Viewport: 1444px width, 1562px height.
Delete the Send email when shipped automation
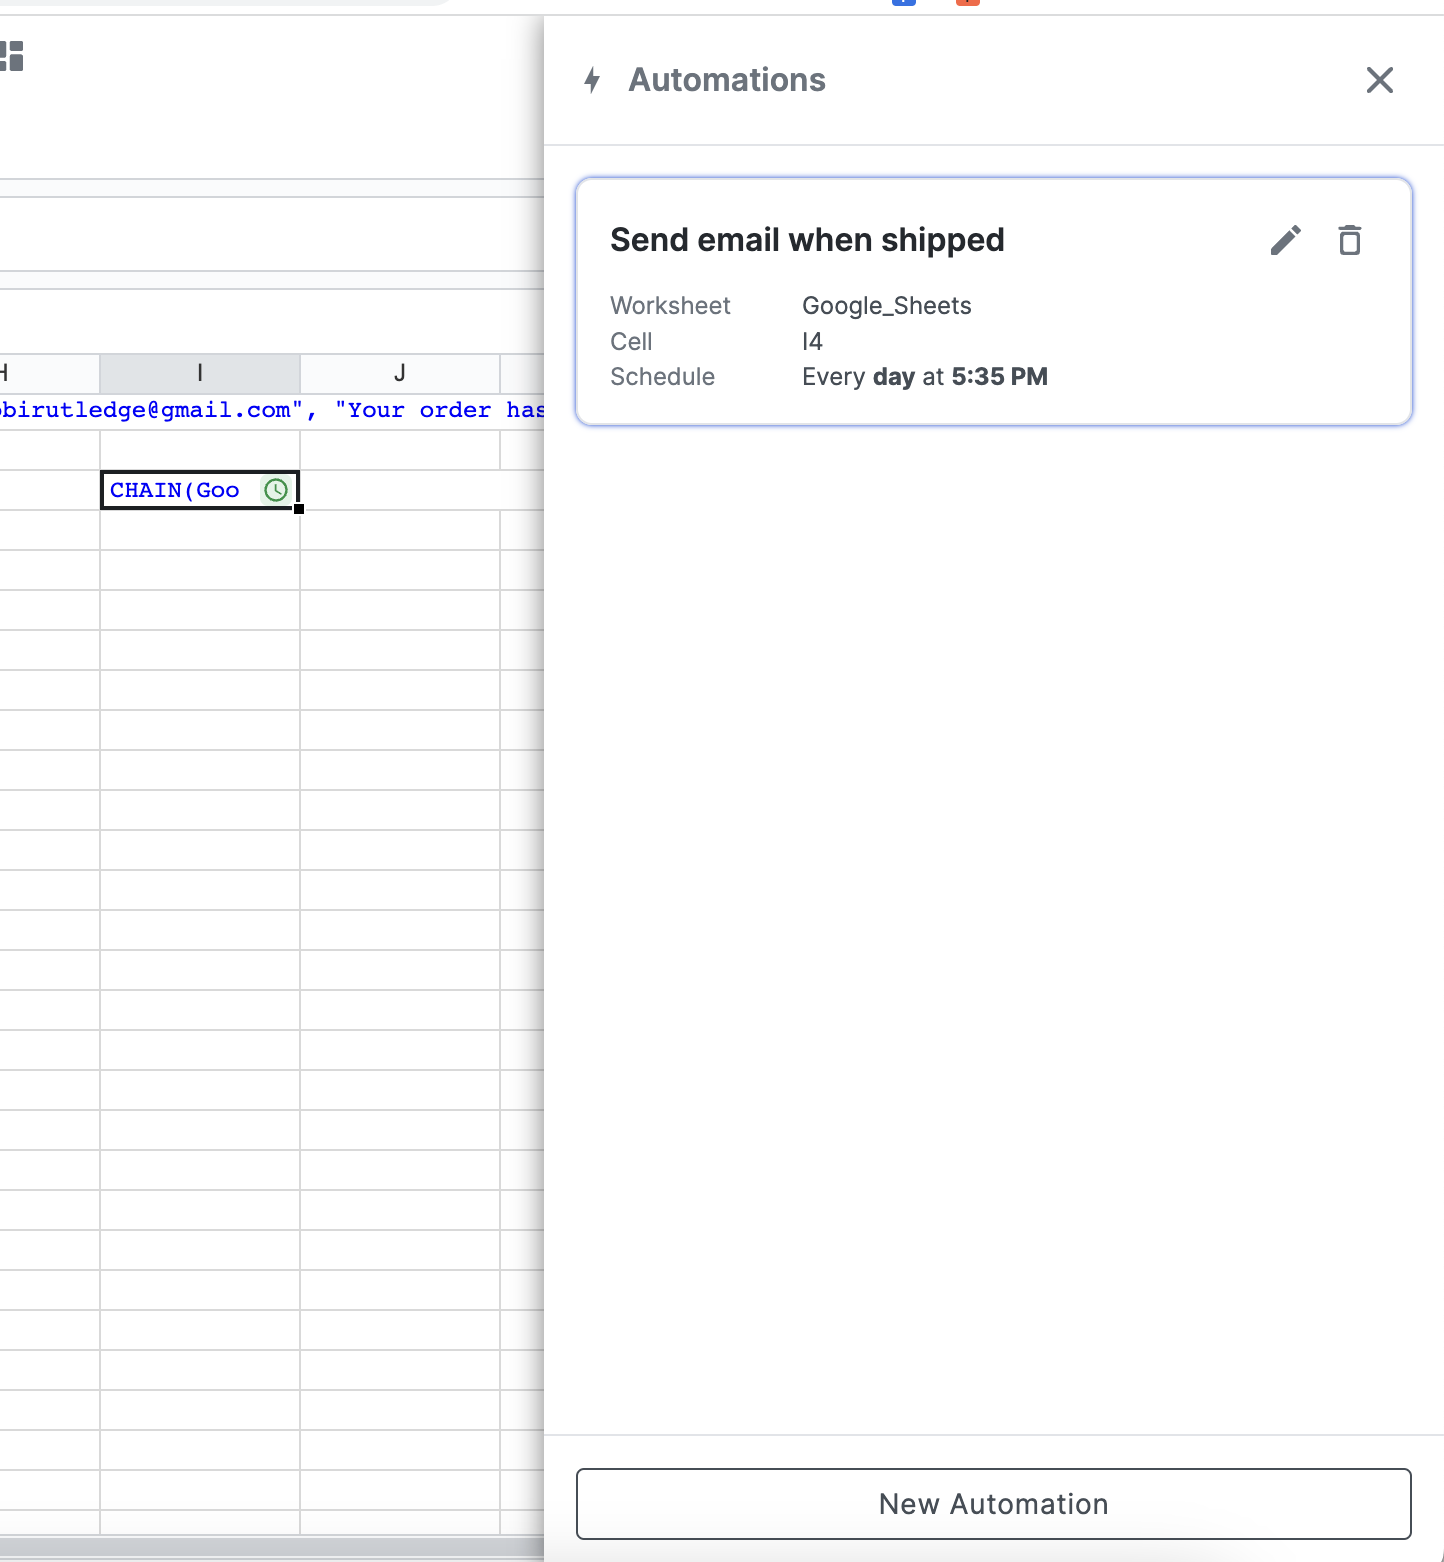[1350, 240]
